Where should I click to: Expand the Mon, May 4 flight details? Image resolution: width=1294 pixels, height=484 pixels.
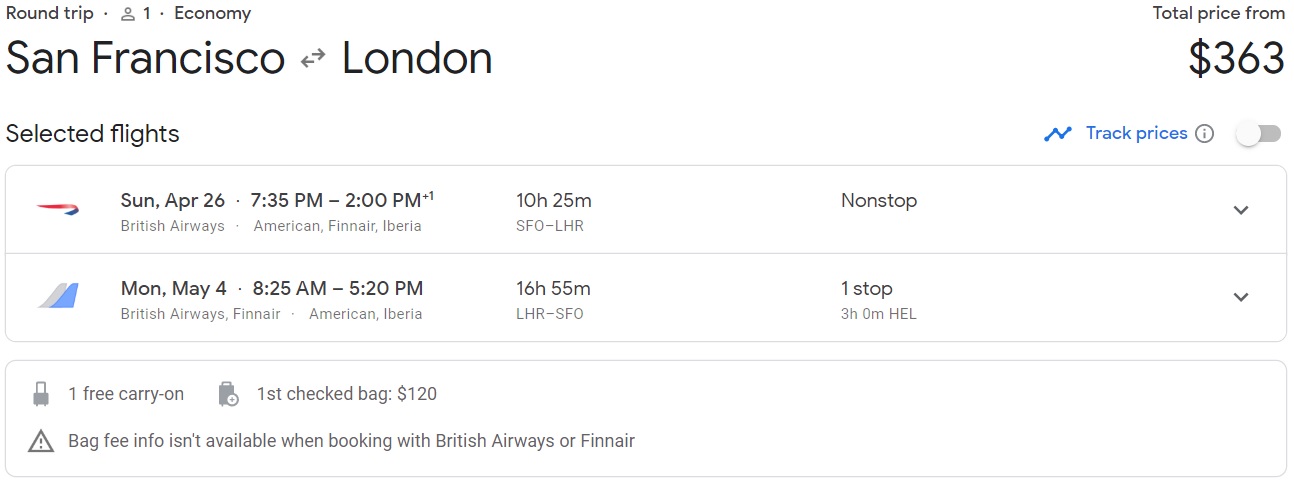[1241, 297]
